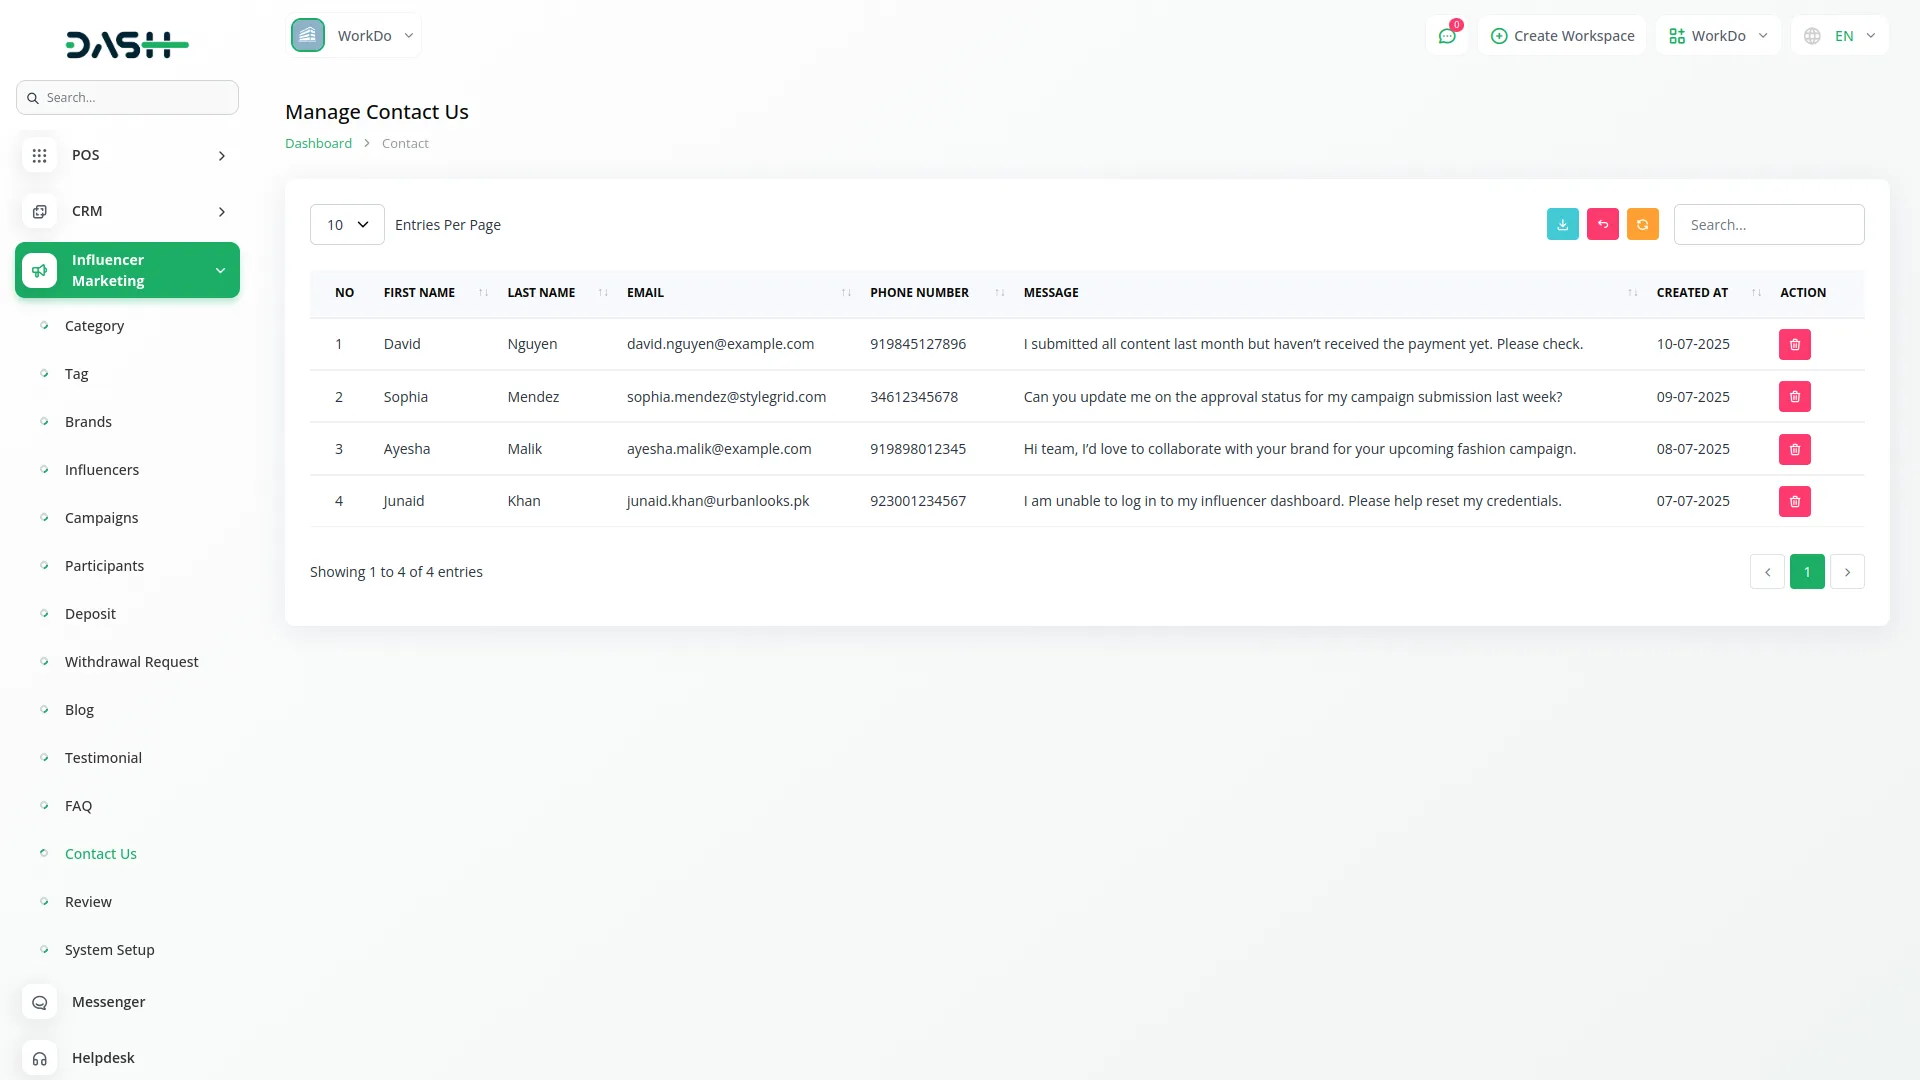Image resolution: width=1920 pixels, height=1080 pixels.
Task: Click the Messenger sidebar icon
Action: click(40, 1002)
